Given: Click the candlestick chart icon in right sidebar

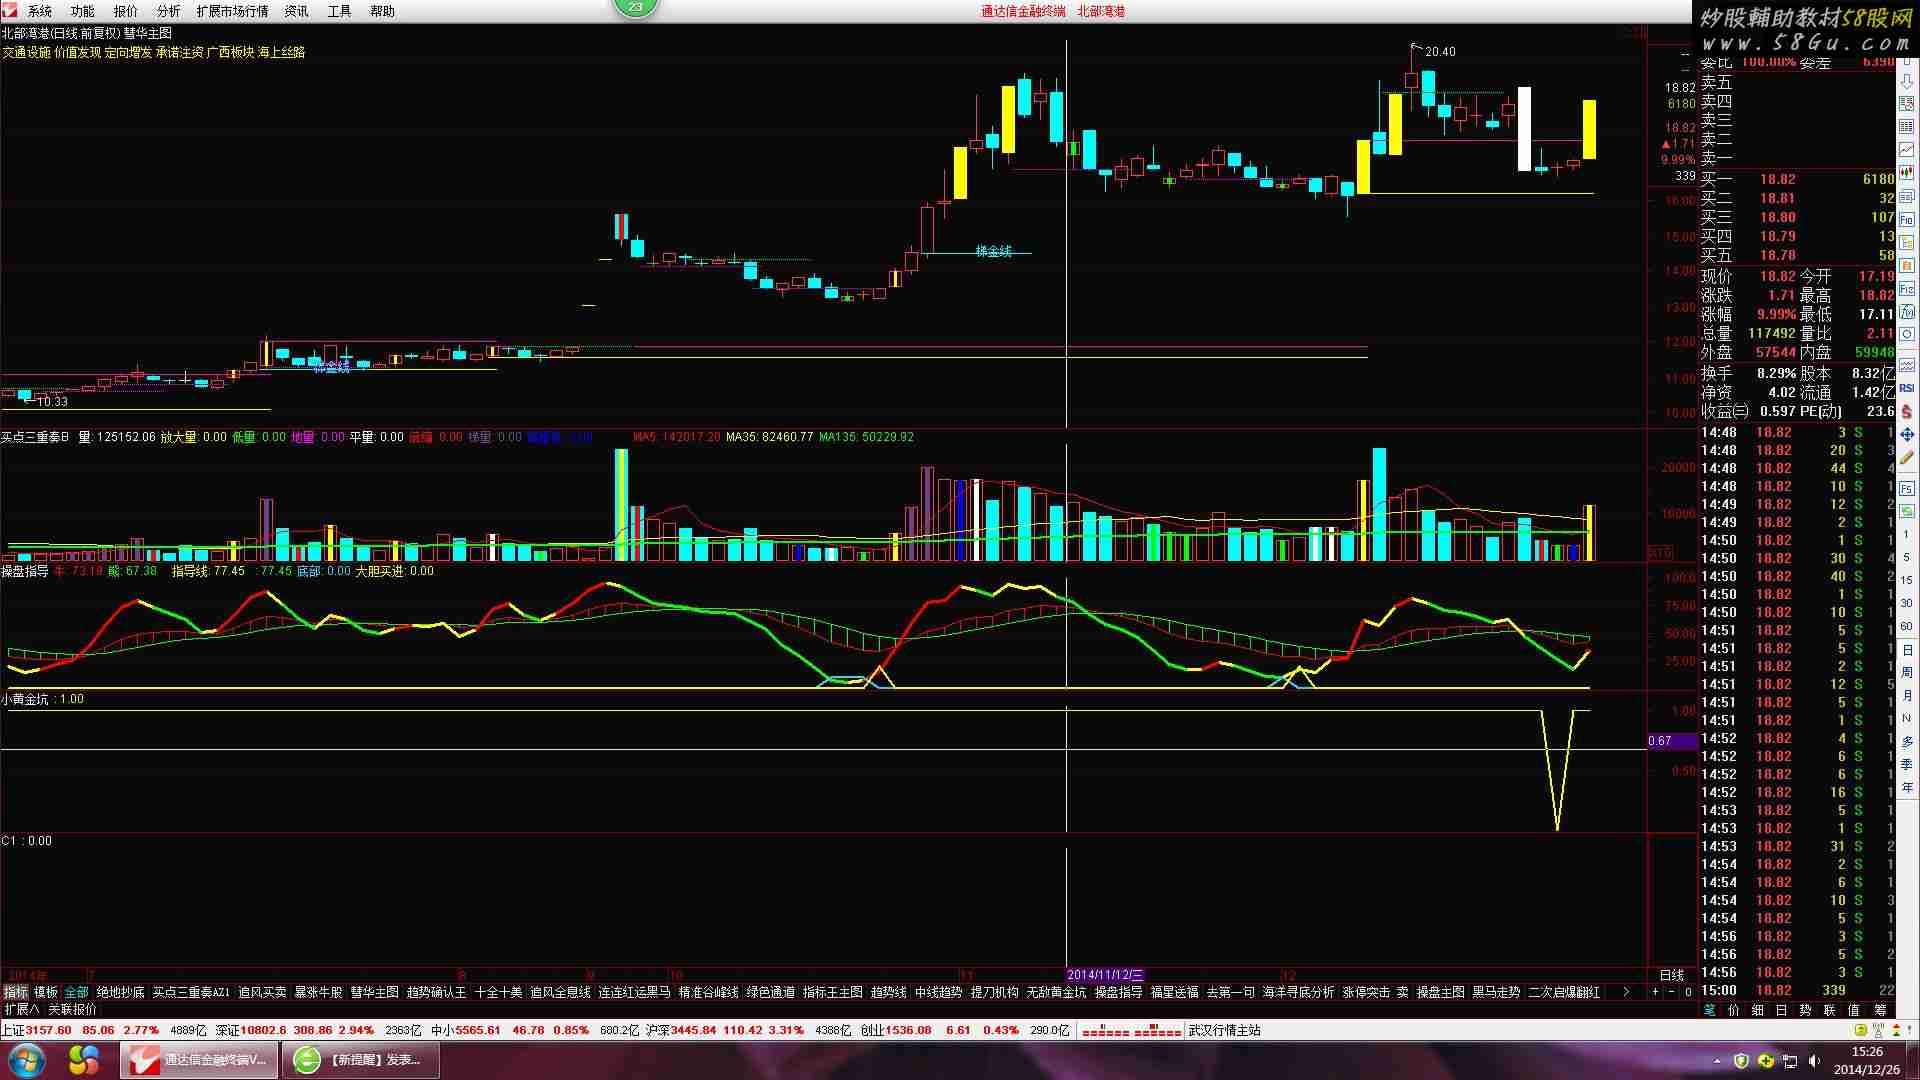Looking at the screenshot, I should 1907,172.
